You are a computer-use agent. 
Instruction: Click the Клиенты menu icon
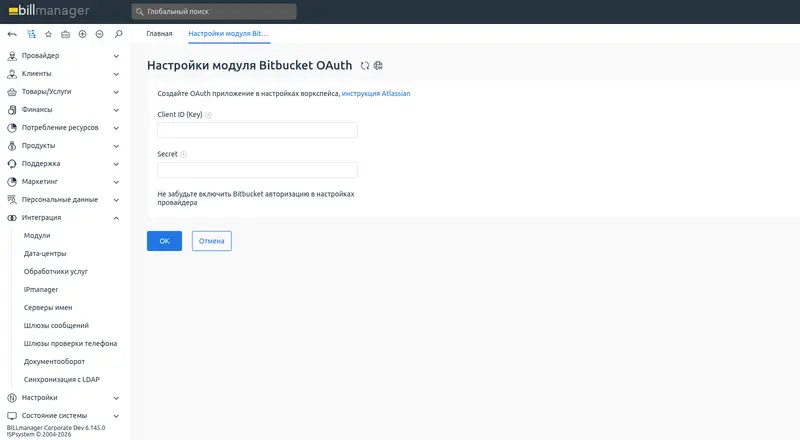[x=12, y=74]
